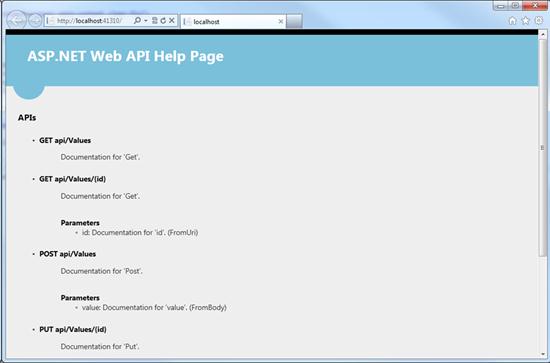
Task: Open the Tools gear icon
Action: [539, 21]
